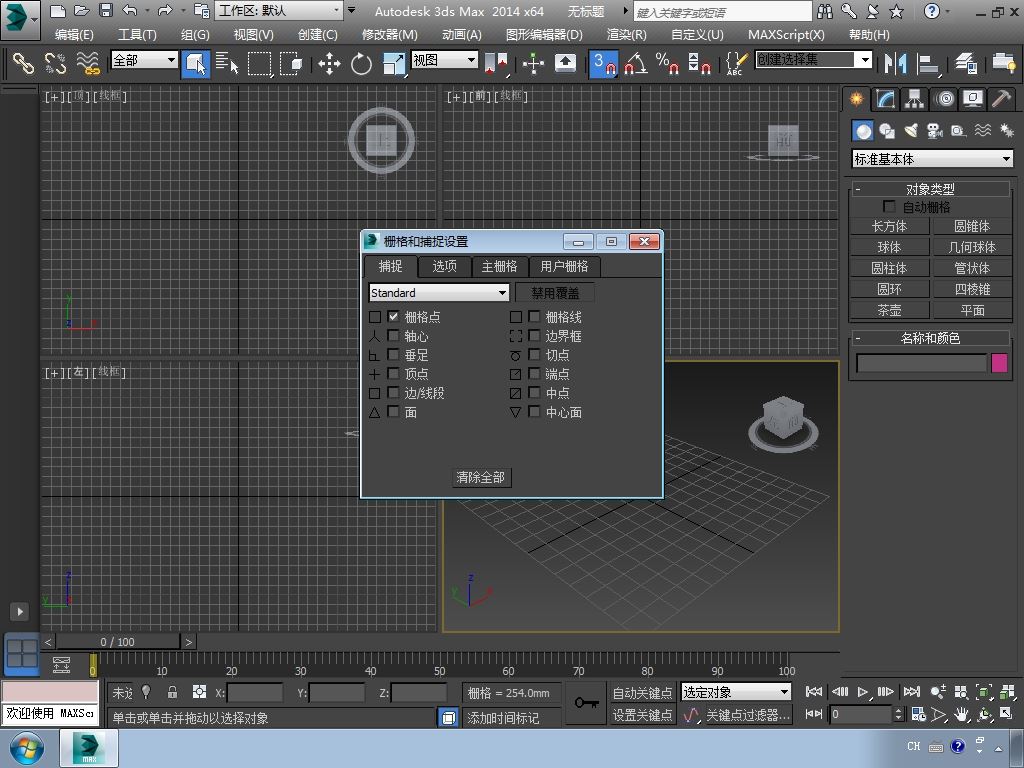Switch to the Create panel star icon
Screen dimensions: 1024x768
856,99
